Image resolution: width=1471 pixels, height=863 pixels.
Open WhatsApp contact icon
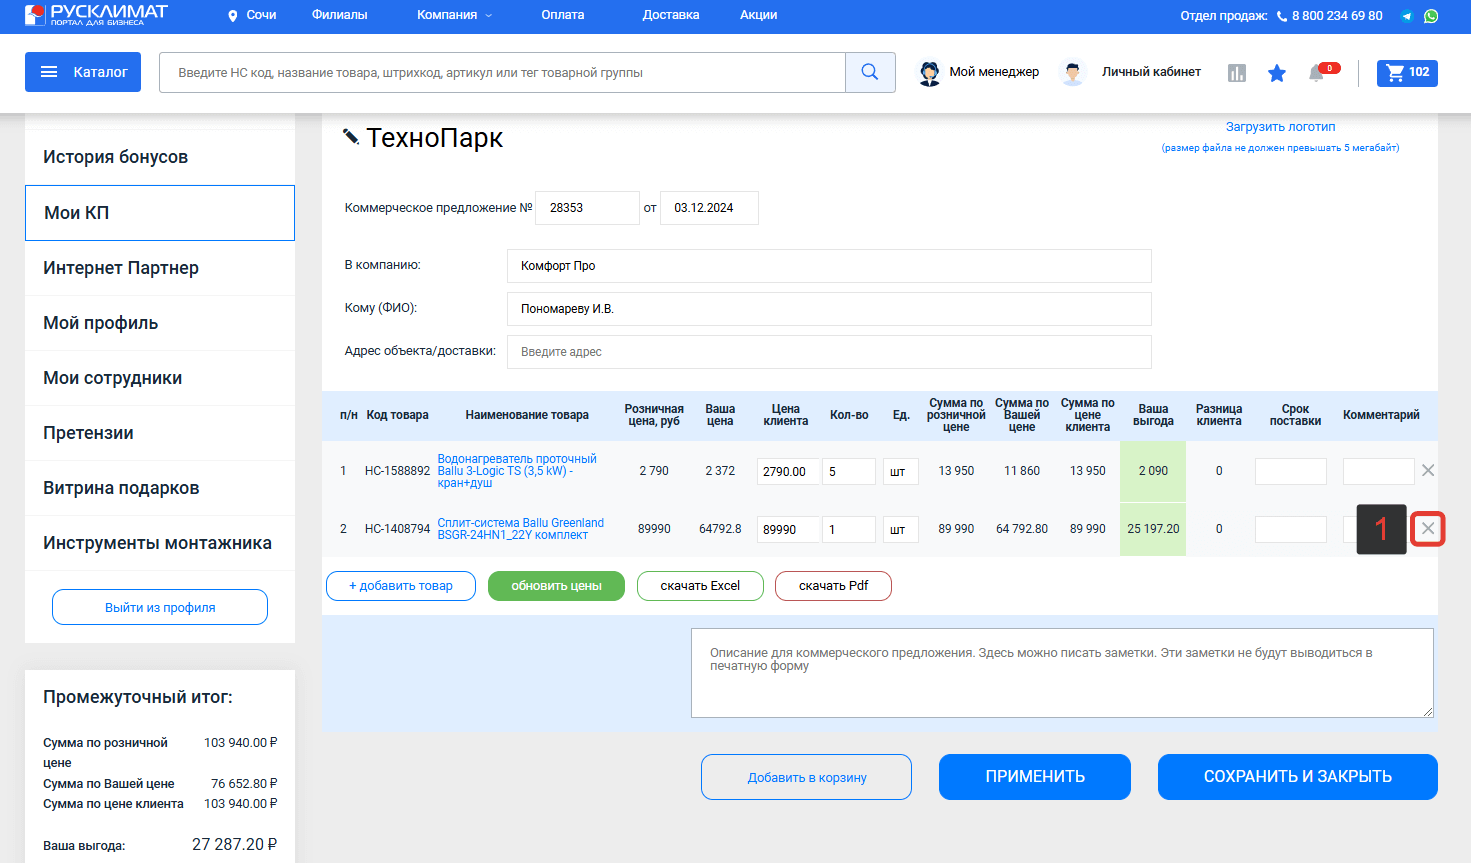pyautogui.click(x=1431, y=16)
